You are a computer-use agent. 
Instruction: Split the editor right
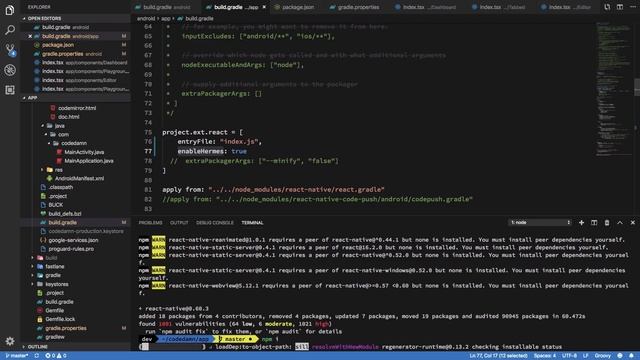[620, 7]
